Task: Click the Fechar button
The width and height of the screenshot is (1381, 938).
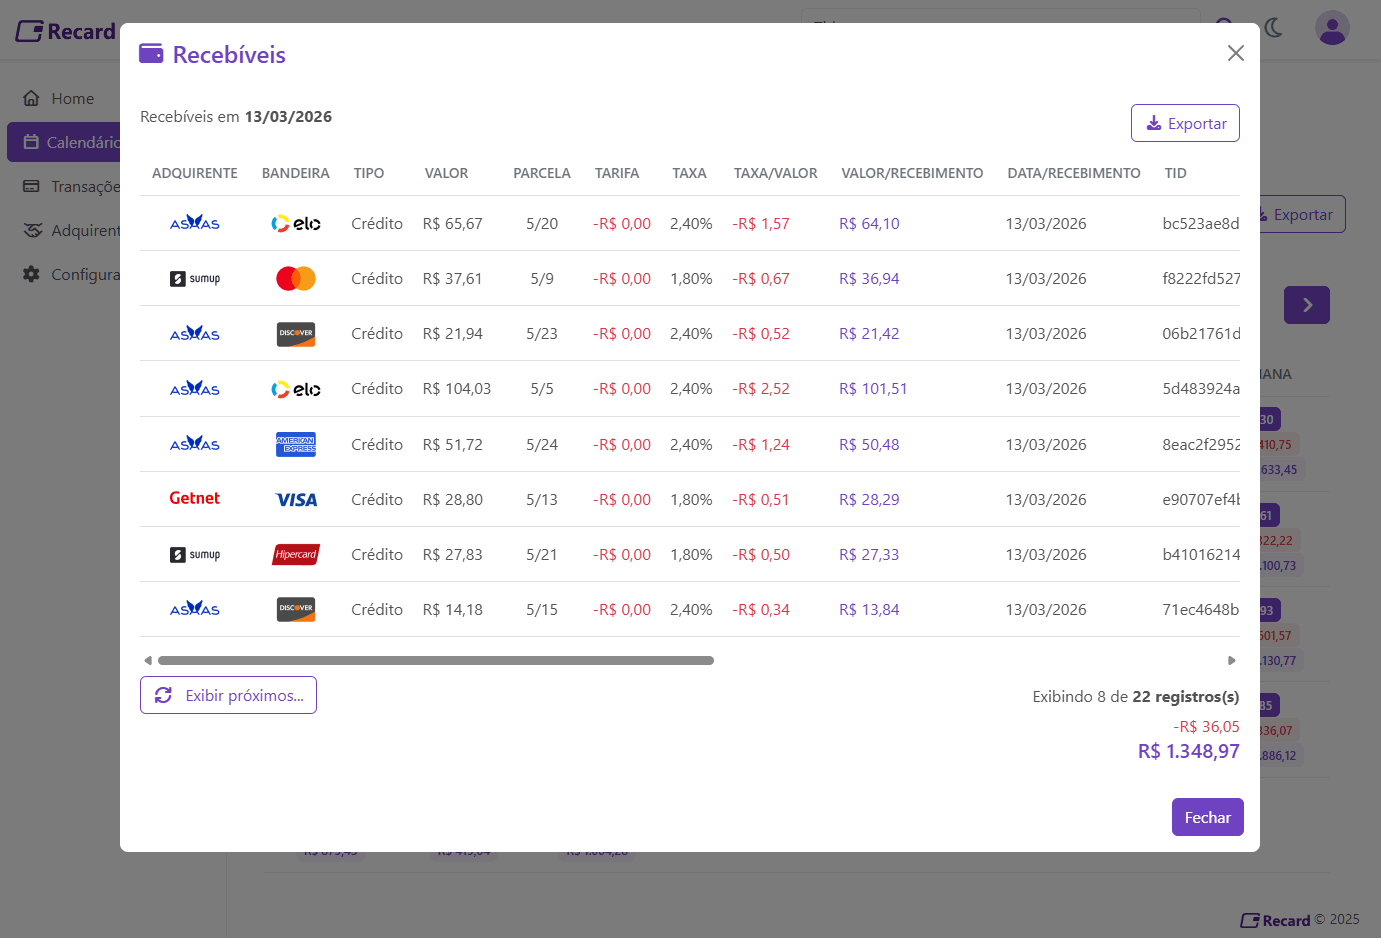Action: 1207,817
